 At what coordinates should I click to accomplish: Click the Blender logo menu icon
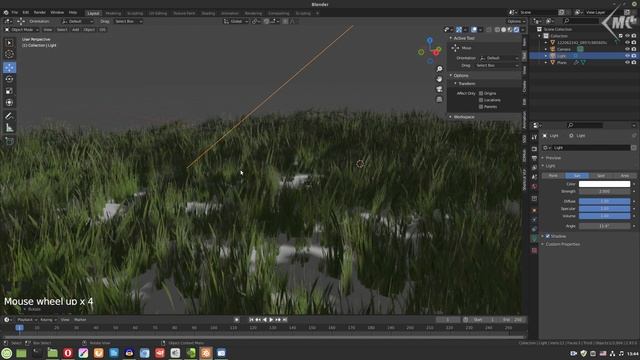click(6, 13)
